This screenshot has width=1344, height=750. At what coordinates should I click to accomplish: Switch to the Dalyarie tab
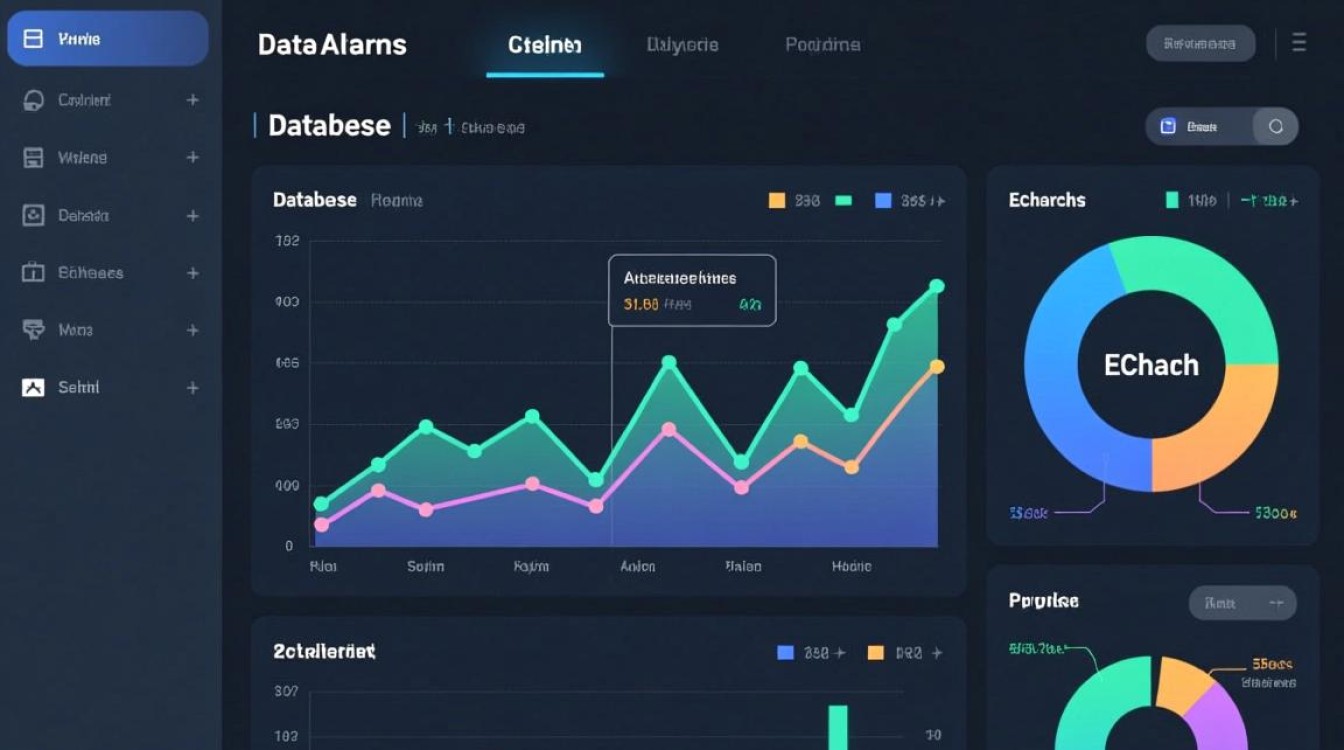(682, 45)
